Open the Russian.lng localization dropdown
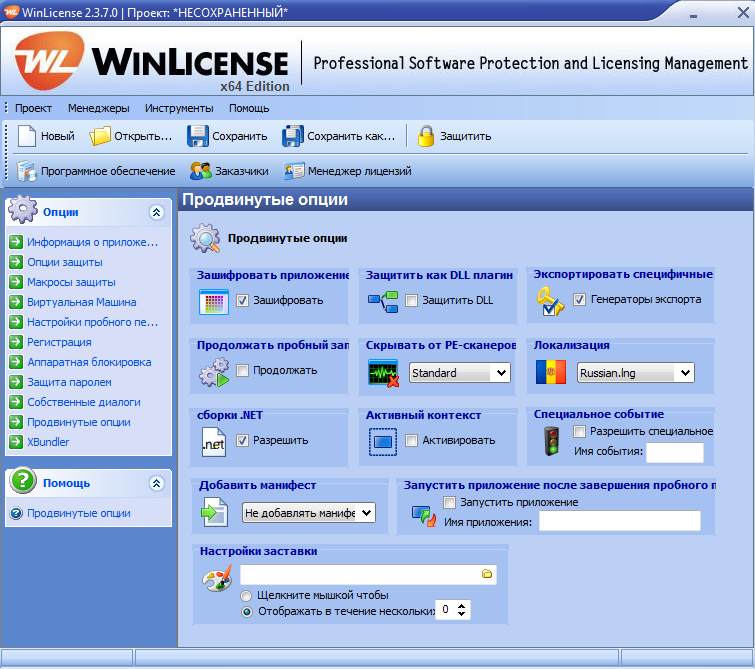 pos(684,373)
